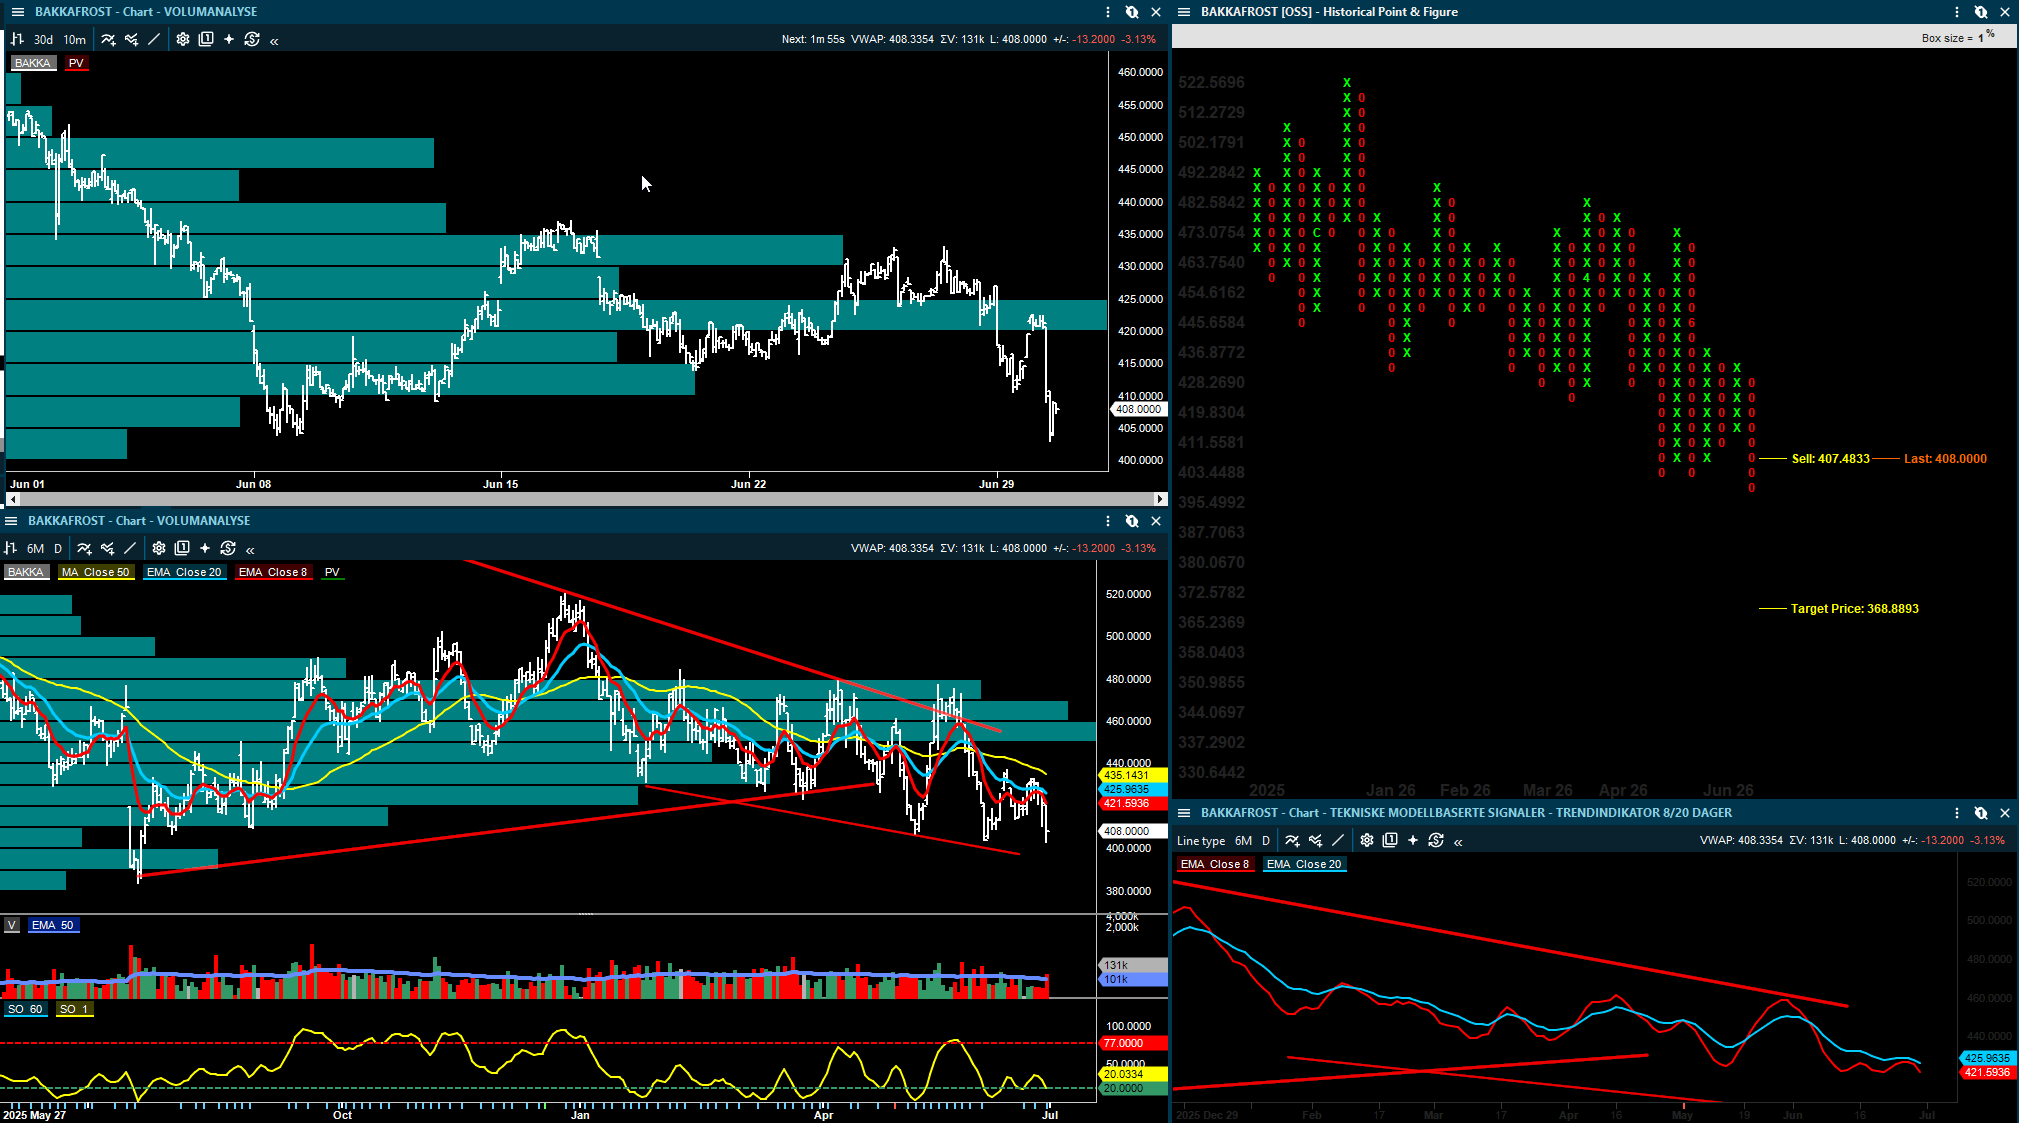Toggle BAKKA series label in 6M chart
Viewport: 2019px width, 1123px height.
click(x=26, y=572)
